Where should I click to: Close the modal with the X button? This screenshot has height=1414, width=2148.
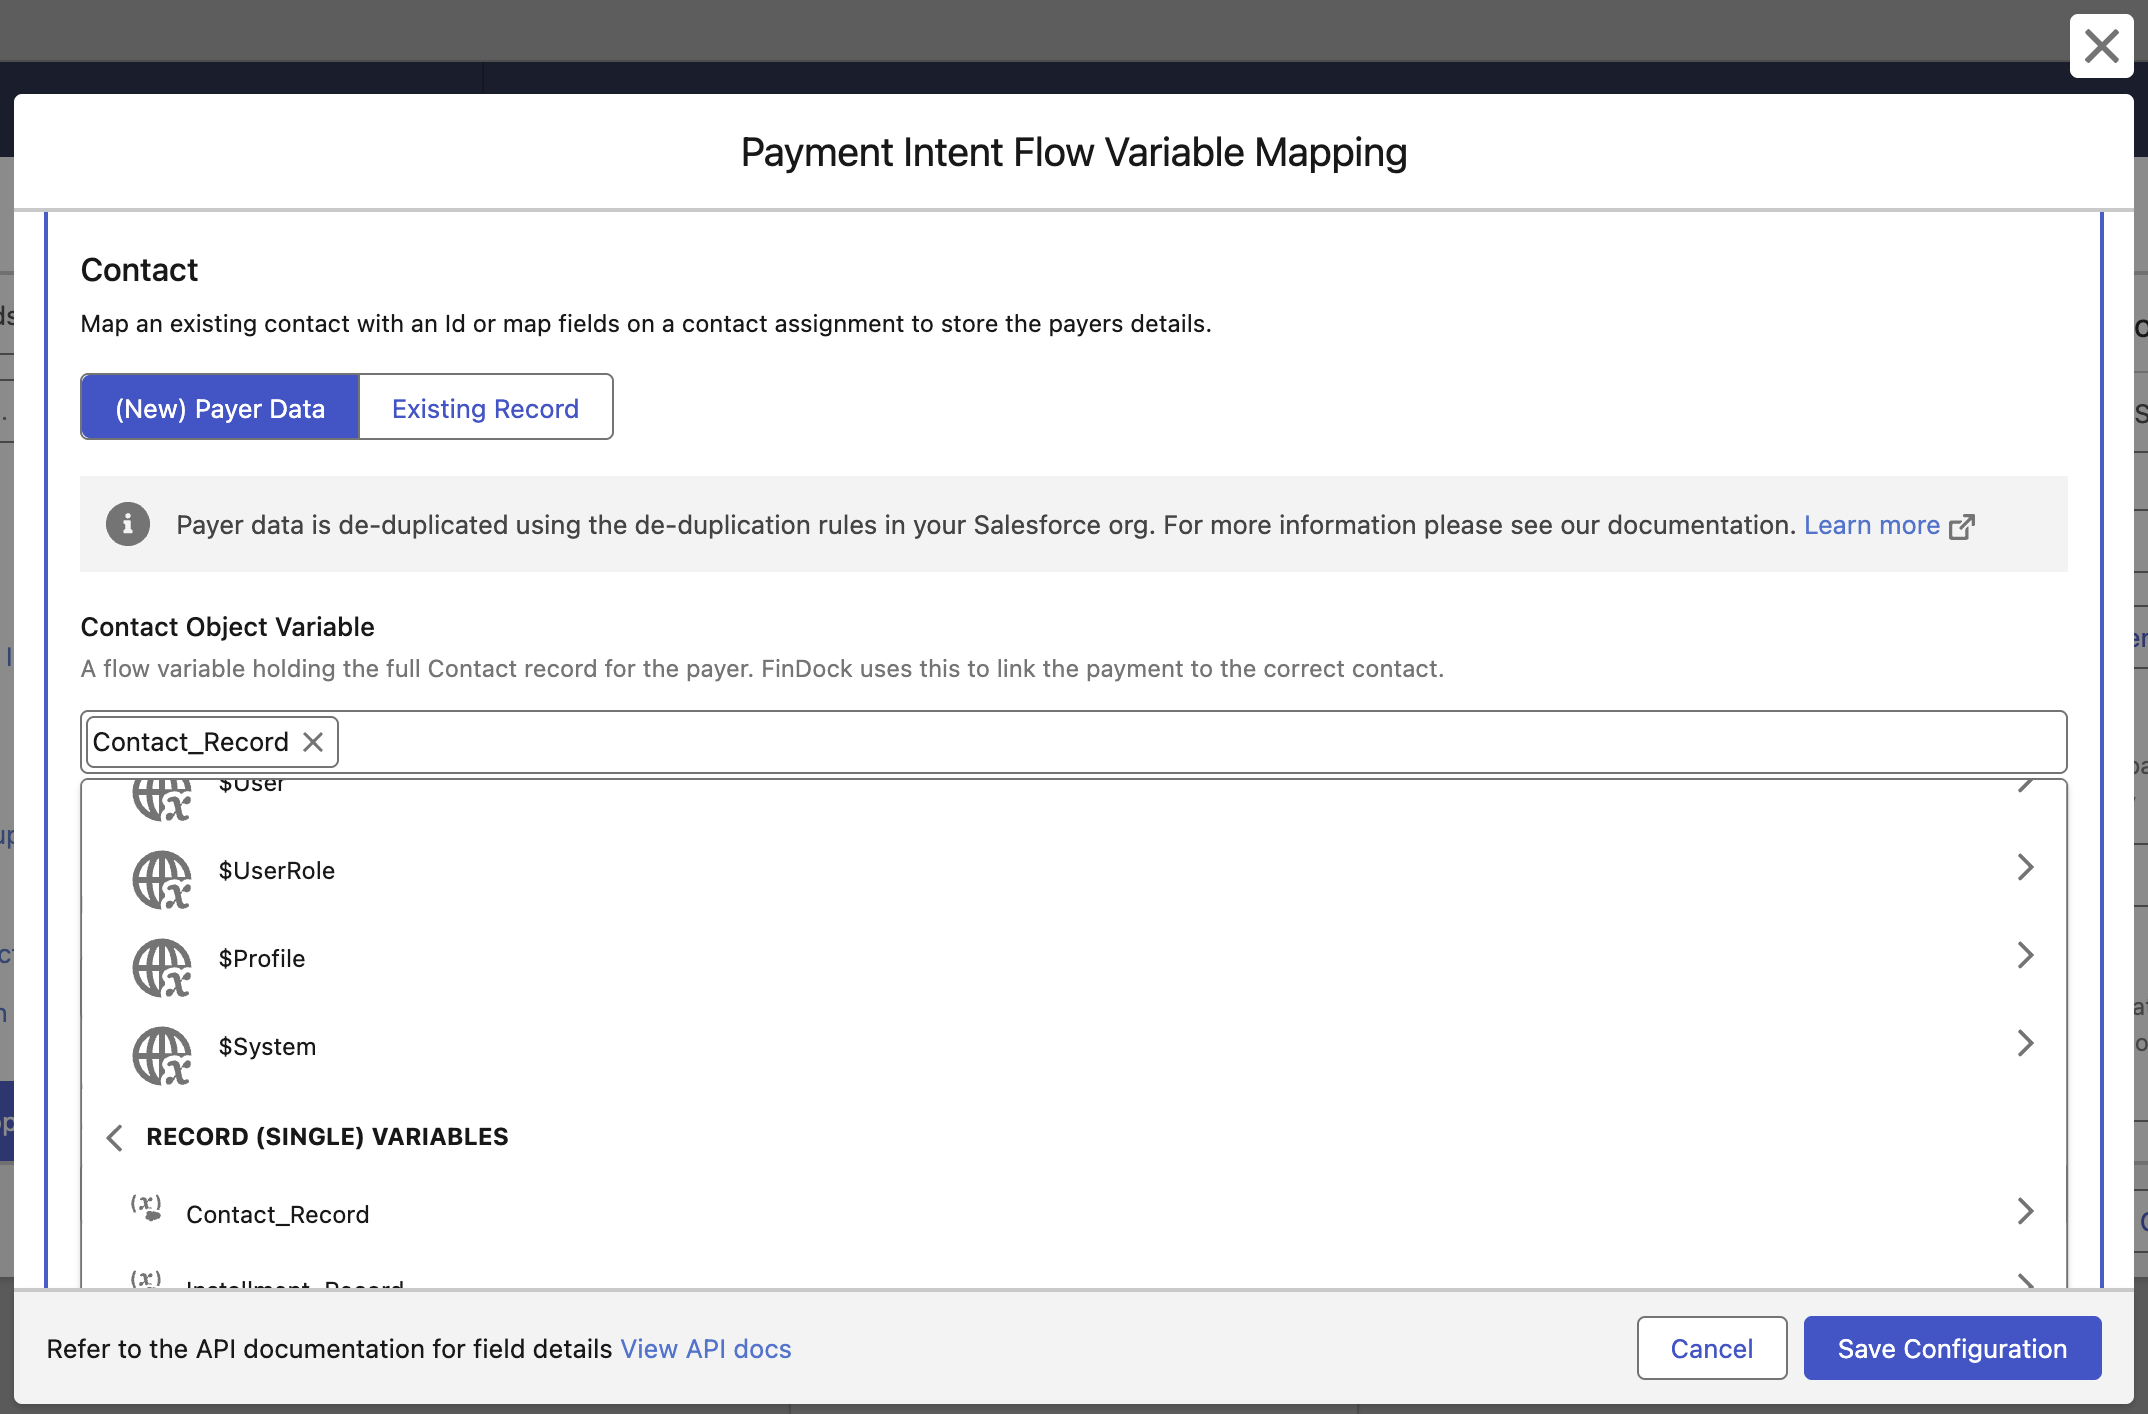tap(2101, 46)
